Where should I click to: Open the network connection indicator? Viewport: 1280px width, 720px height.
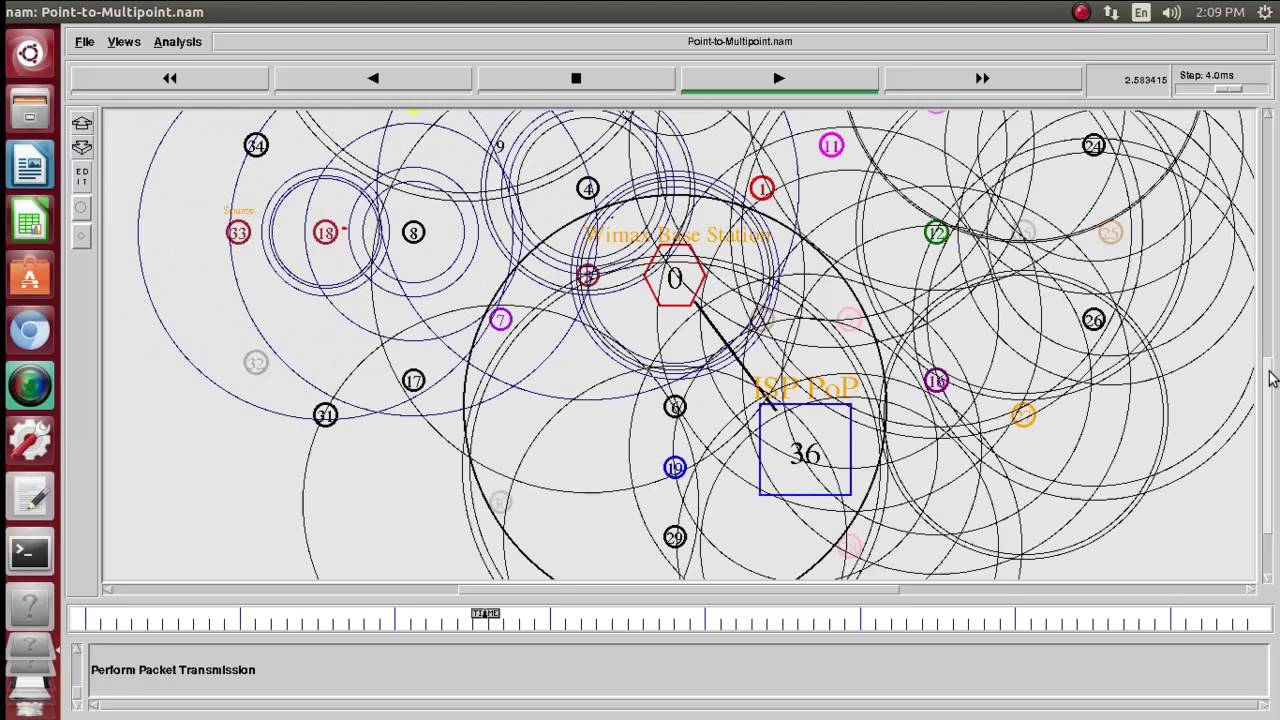pos(1111,12)
